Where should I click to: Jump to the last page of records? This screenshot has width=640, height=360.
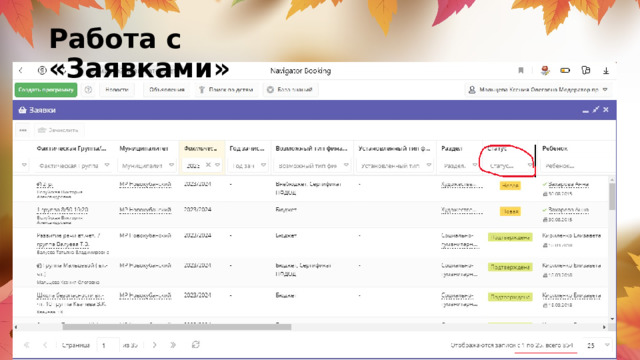[x=173, y=345]
